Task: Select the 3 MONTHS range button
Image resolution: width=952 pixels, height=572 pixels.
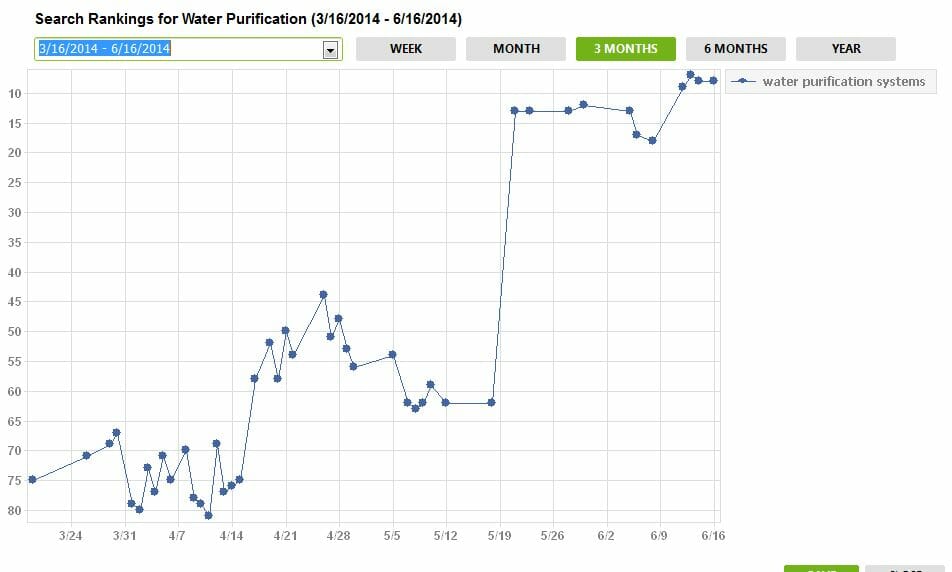Action: [x=625, y=49]
